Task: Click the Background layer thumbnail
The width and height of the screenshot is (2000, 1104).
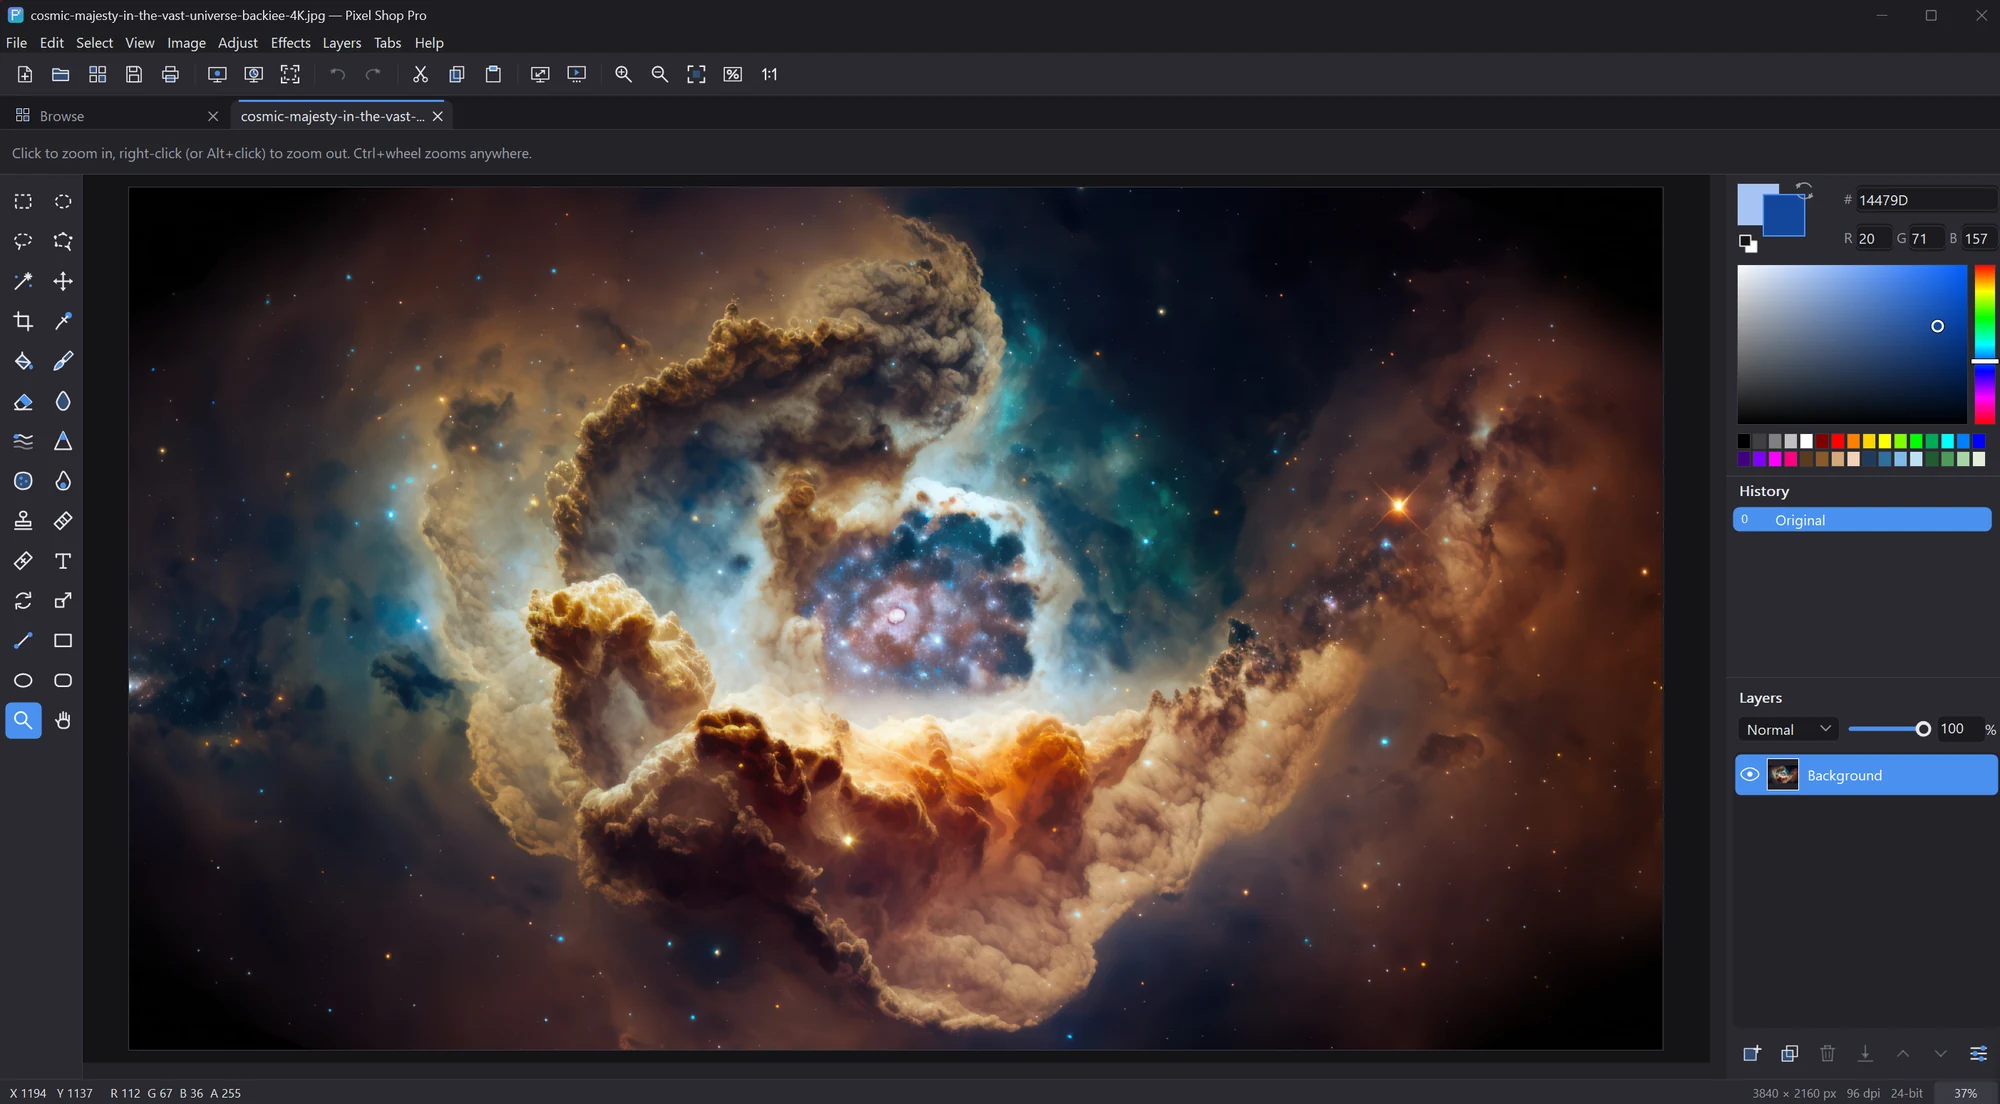Action: pos(1783,775)
